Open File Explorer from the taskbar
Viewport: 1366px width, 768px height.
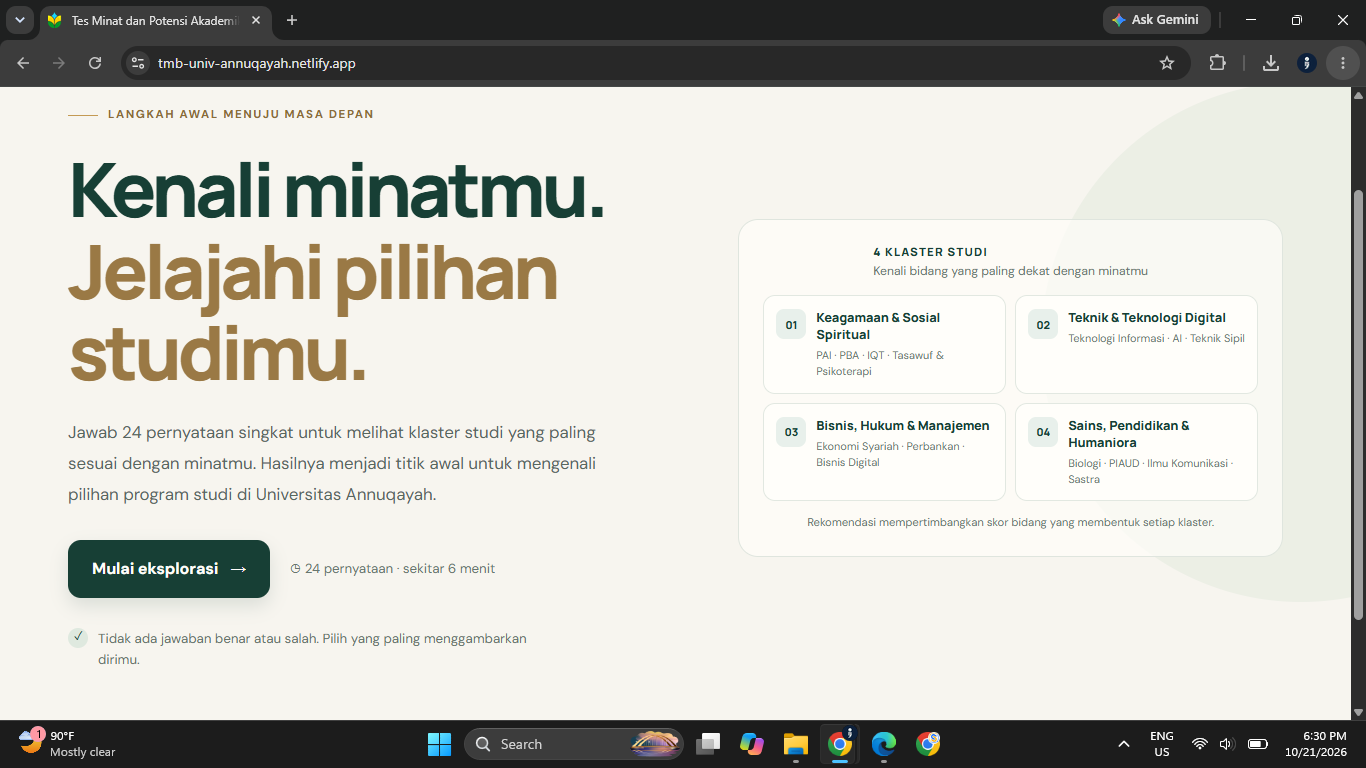tap(795, 744)
